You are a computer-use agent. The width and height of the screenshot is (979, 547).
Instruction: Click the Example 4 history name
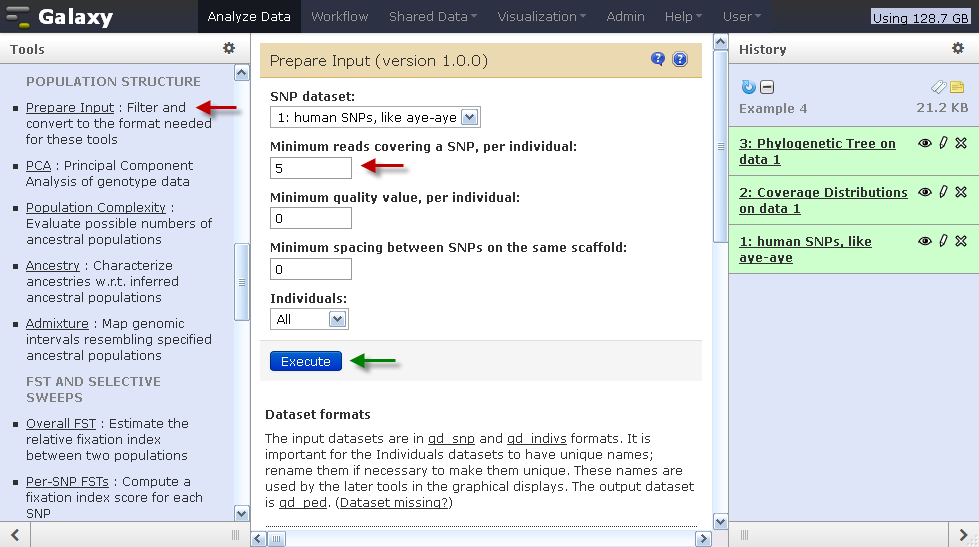773,109
